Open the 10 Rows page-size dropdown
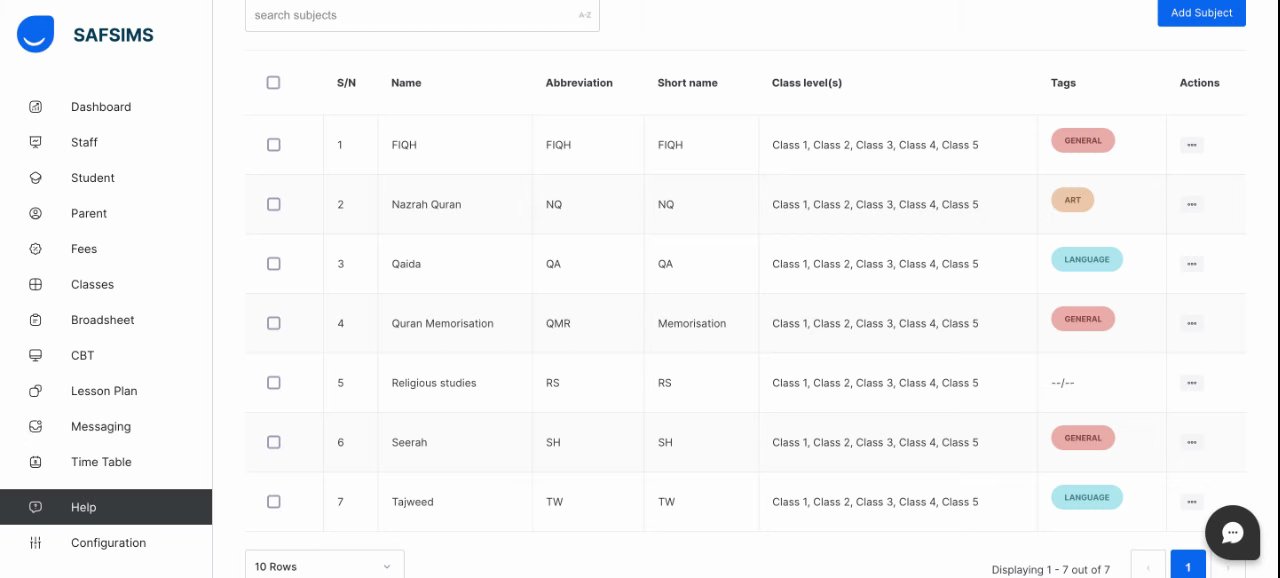Viewport: 1280px width, 578px height. coord(324,566)
